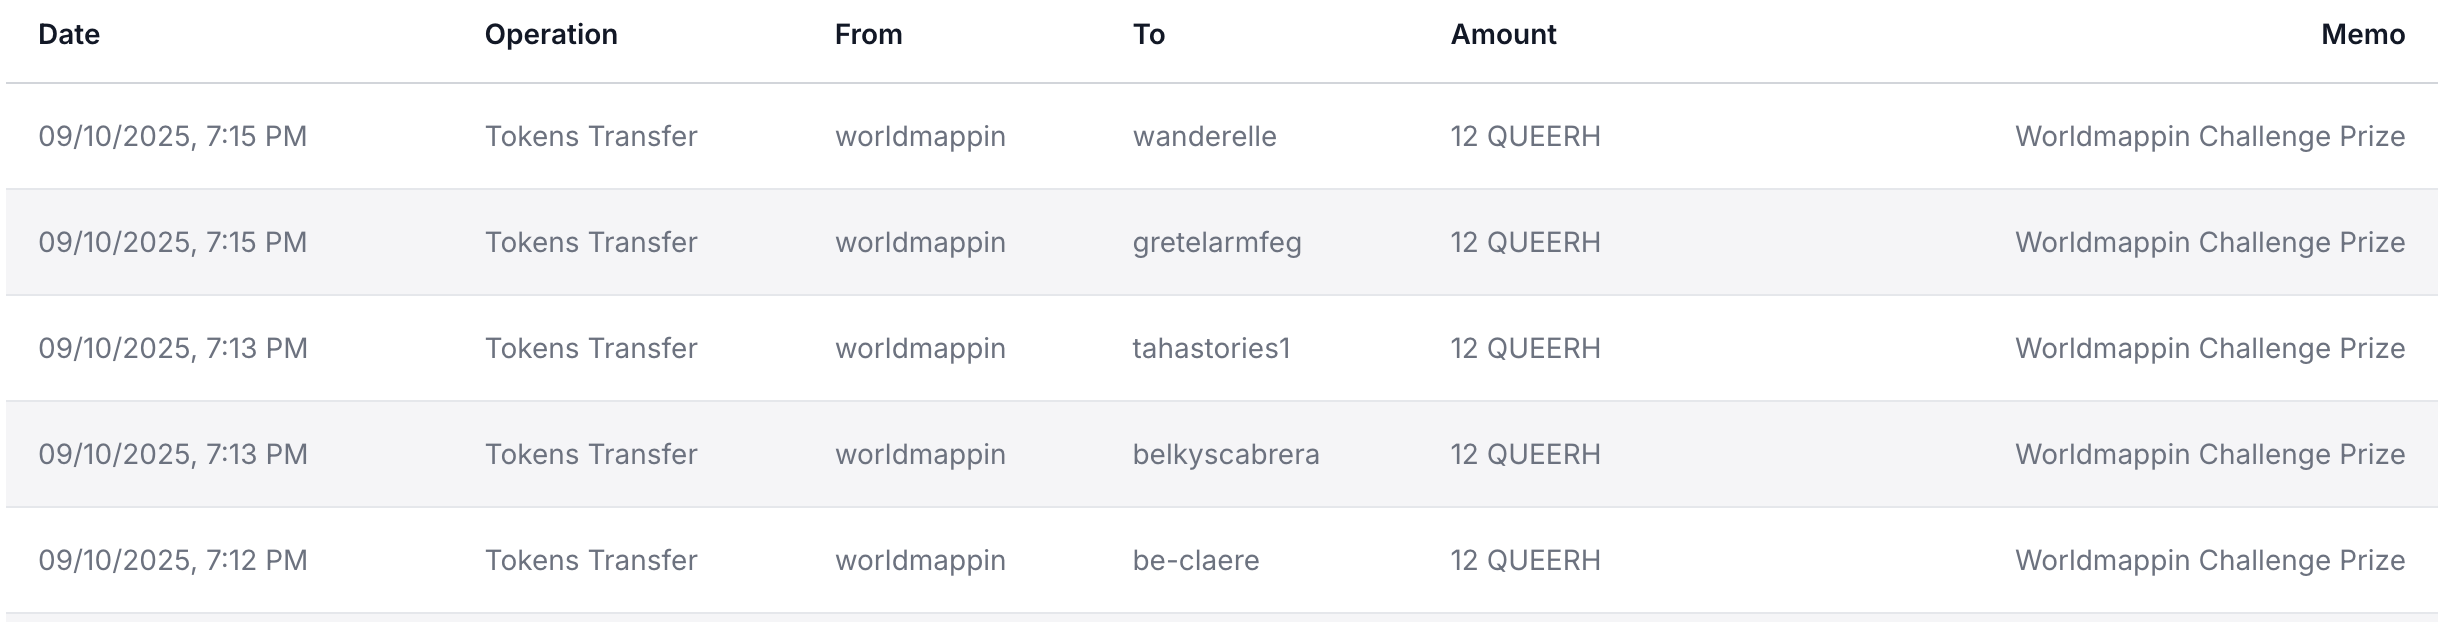Screen dimensions: 2458x622
Task: Click the From column header
Action: (x=868, y=35)
